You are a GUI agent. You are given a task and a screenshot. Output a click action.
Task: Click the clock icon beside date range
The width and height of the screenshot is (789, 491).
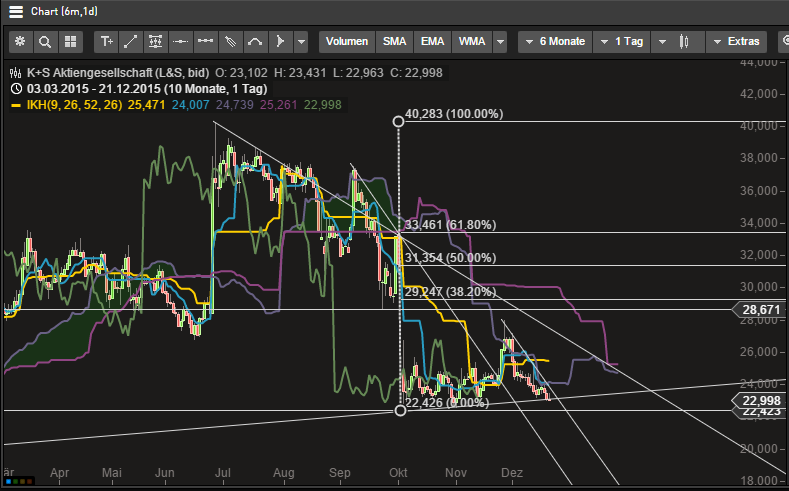[16, 89]
